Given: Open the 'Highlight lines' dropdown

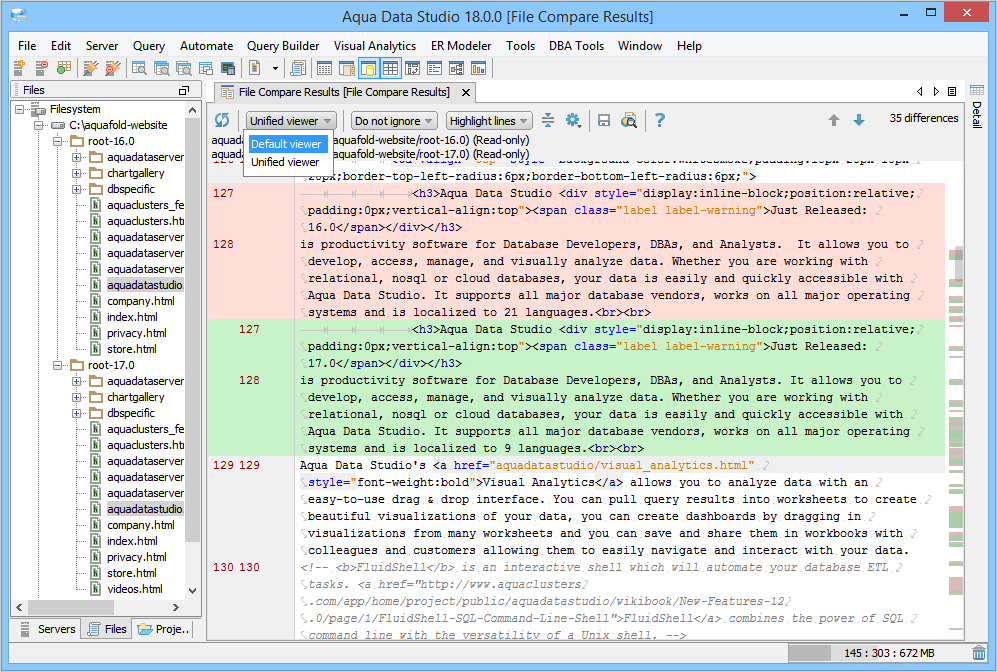Looking at the screenshot, I should 489,120.
